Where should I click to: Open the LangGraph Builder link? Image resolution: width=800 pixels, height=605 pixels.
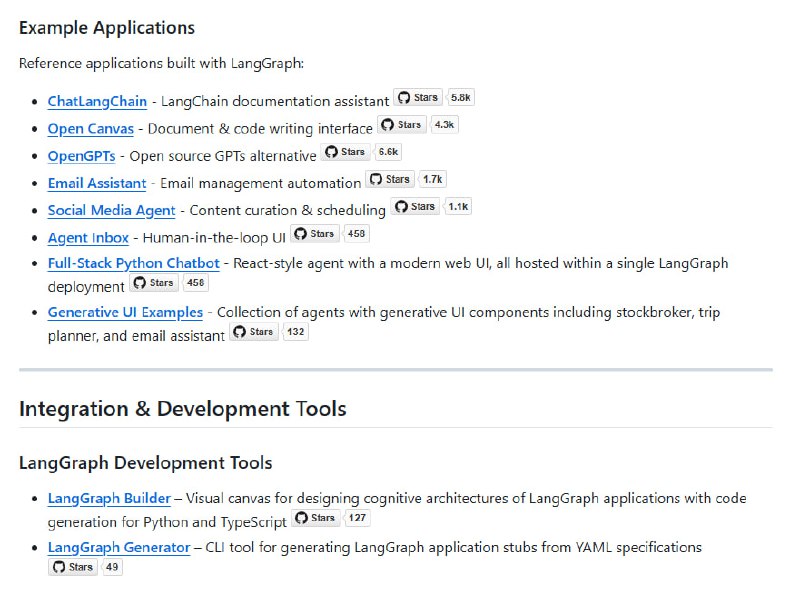(109, 498)
